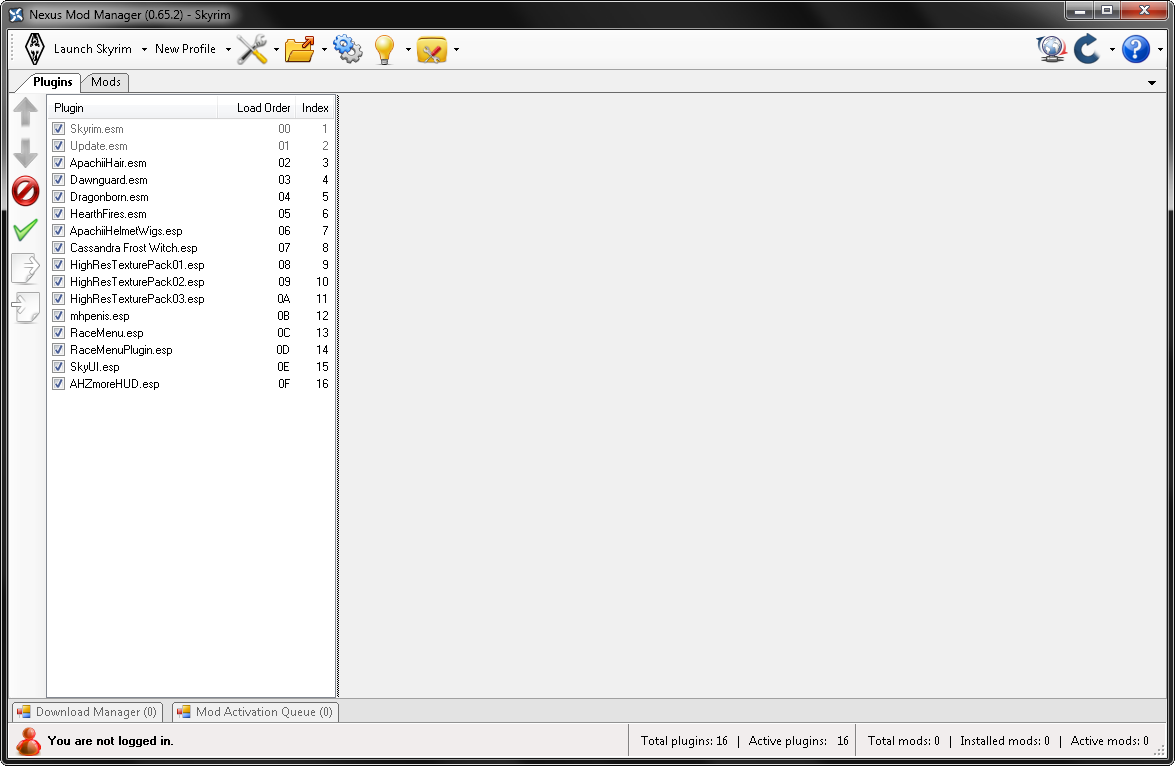
Task: Select the HighResTexturePack03.esp row
Action: click(191, 299)
